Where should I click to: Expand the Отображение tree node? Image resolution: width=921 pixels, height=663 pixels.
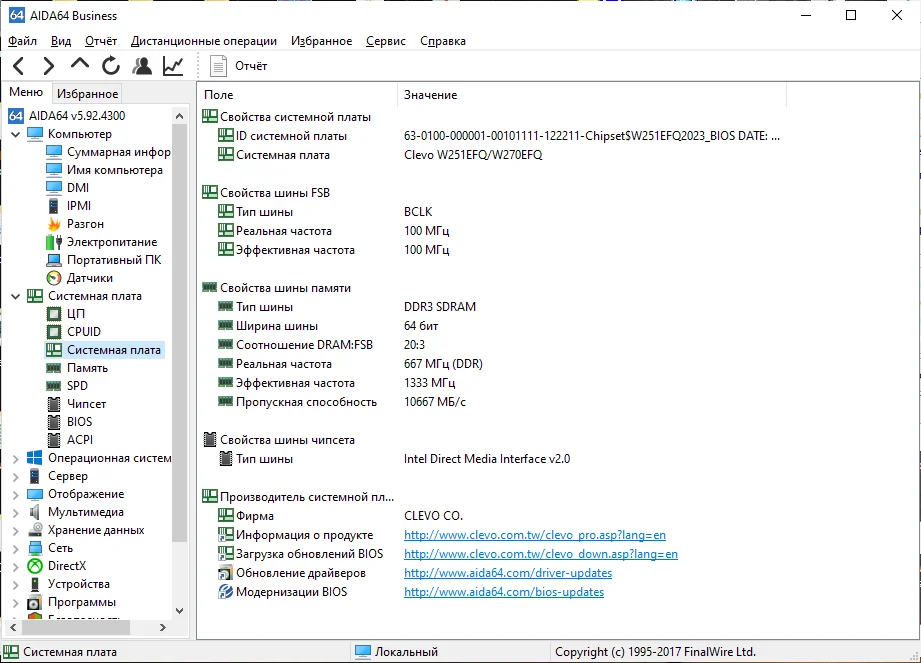point(16,495)
